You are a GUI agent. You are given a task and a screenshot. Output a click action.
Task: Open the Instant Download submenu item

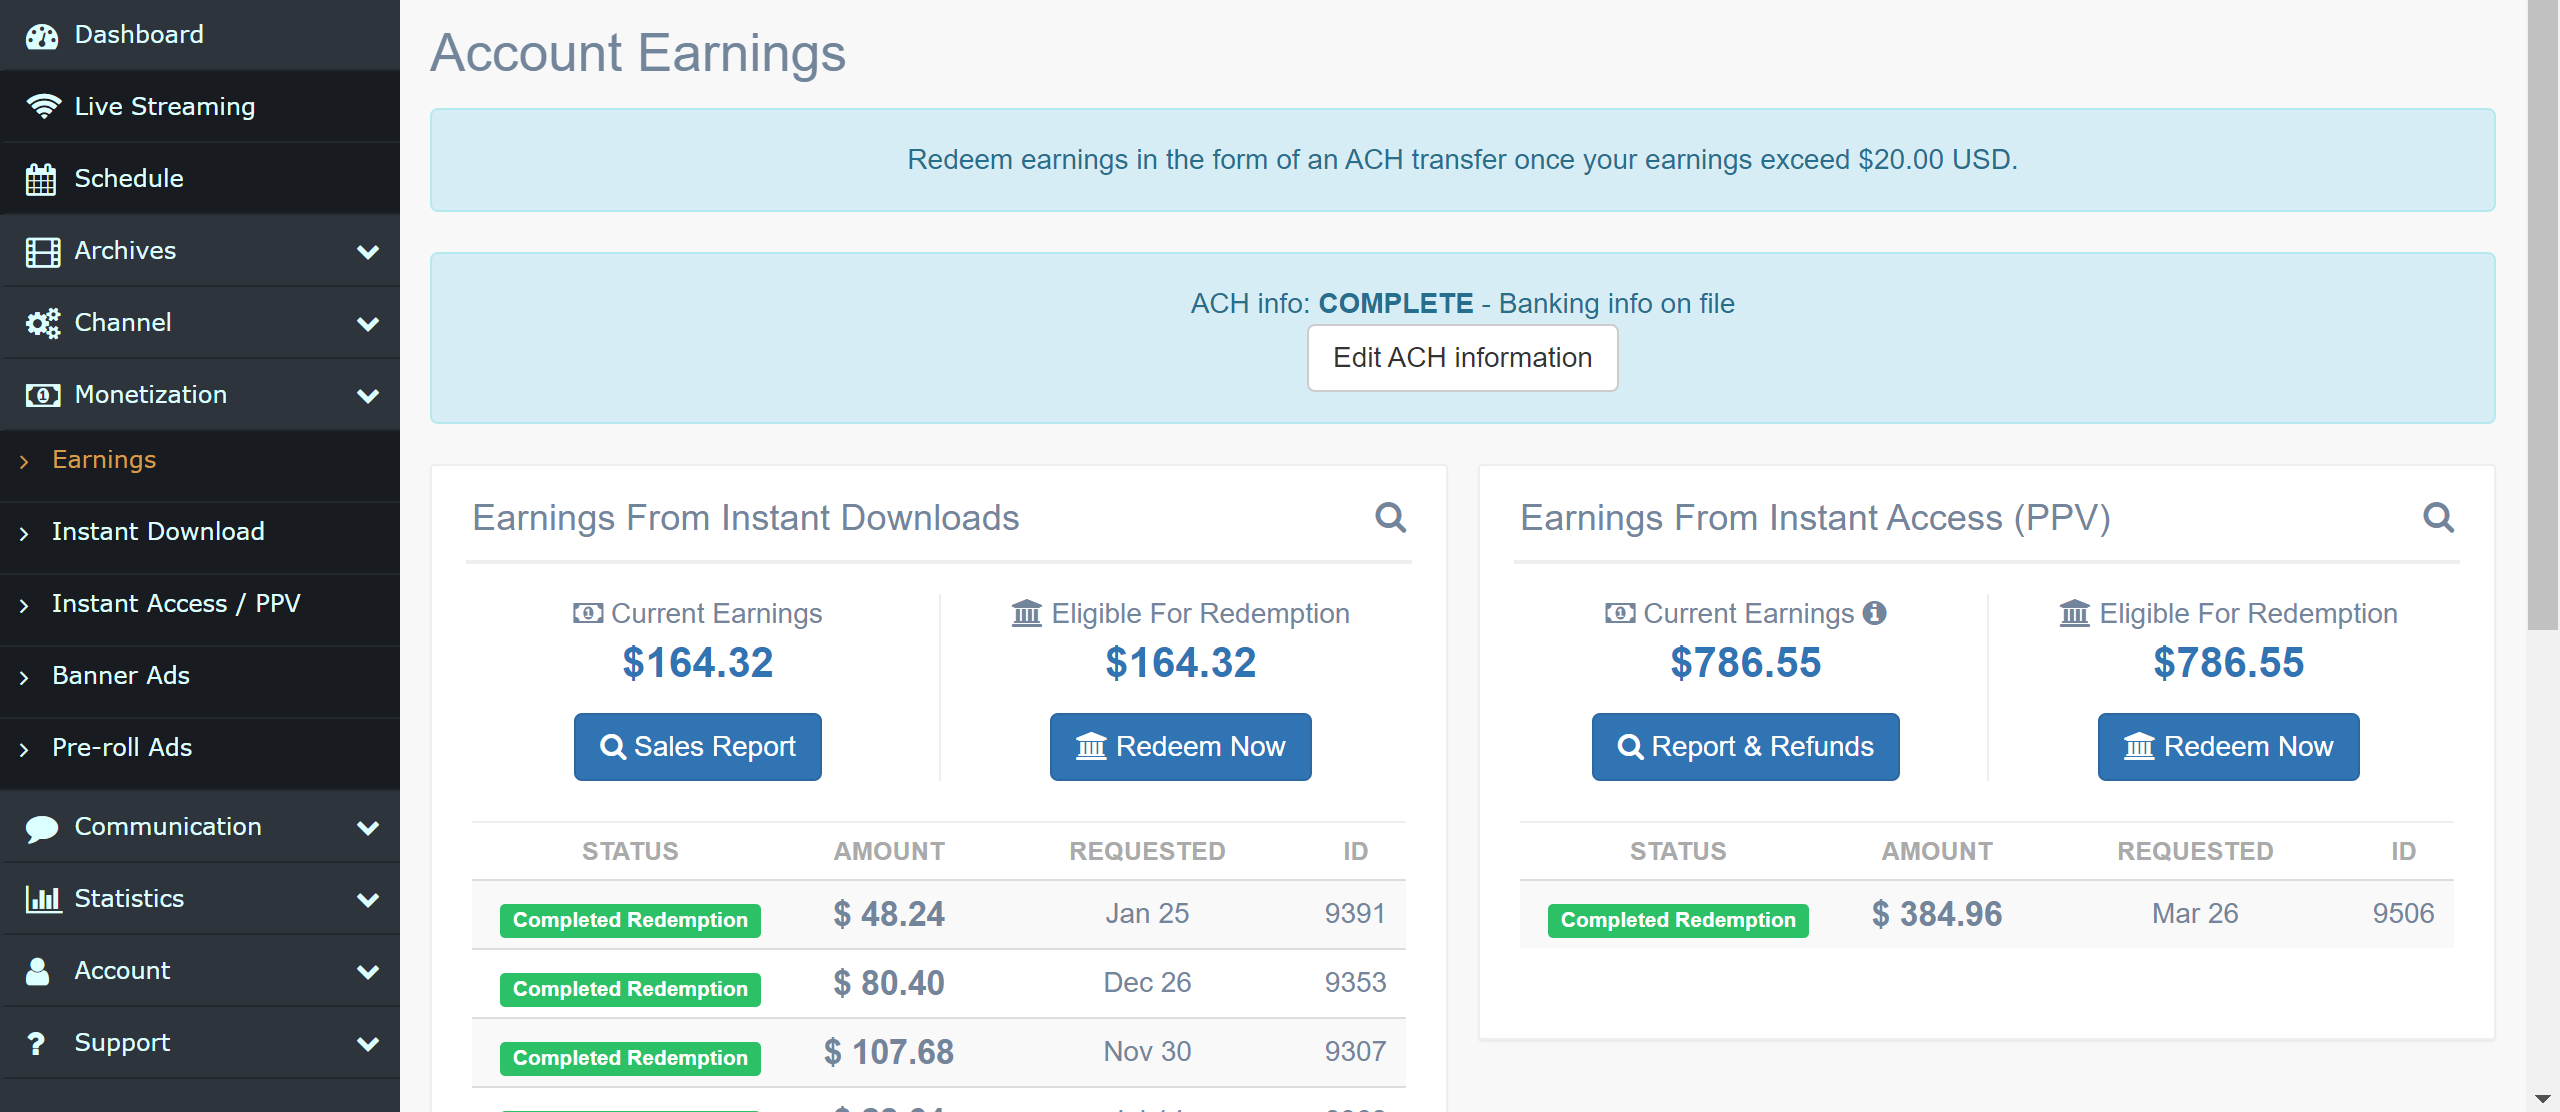coord(158,532)
